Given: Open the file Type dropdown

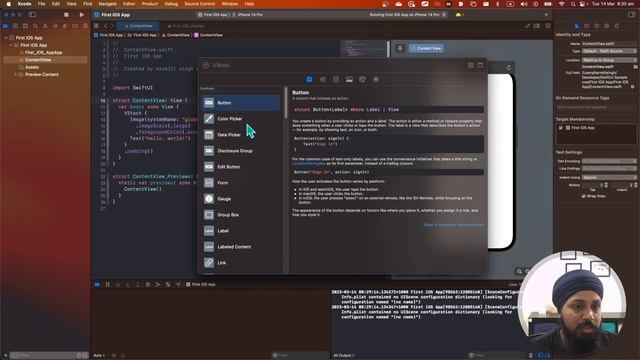Looking at the screenshot, I should pos(609,51).
